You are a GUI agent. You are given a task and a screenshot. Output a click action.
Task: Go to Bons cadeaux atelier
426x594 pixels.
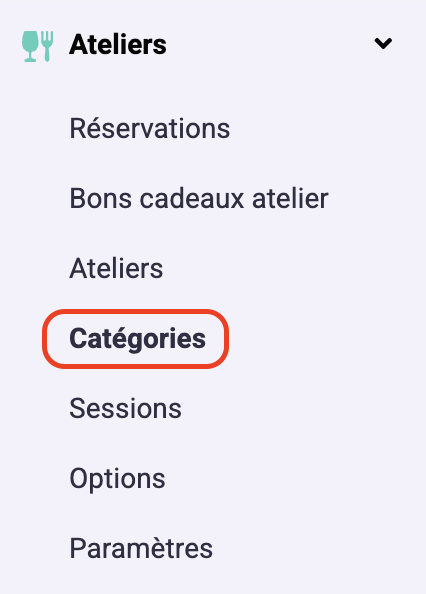pyautogui.click(x=199, y=198)
